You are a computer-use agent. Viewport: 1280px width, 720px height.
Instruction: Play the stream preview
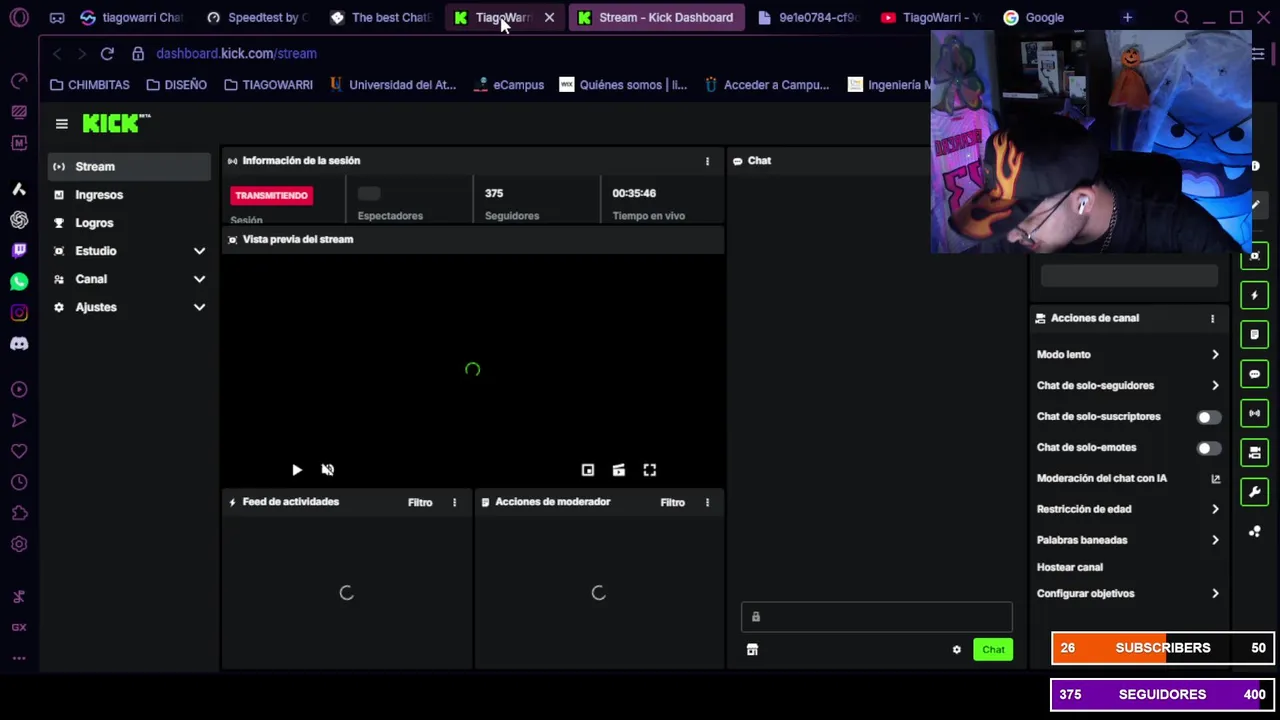coord(297,470)
